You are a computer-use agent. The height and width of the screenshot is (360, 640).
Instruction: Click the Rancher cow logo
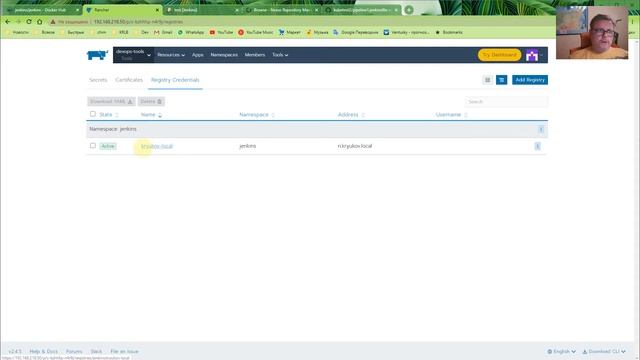[97, 55]
